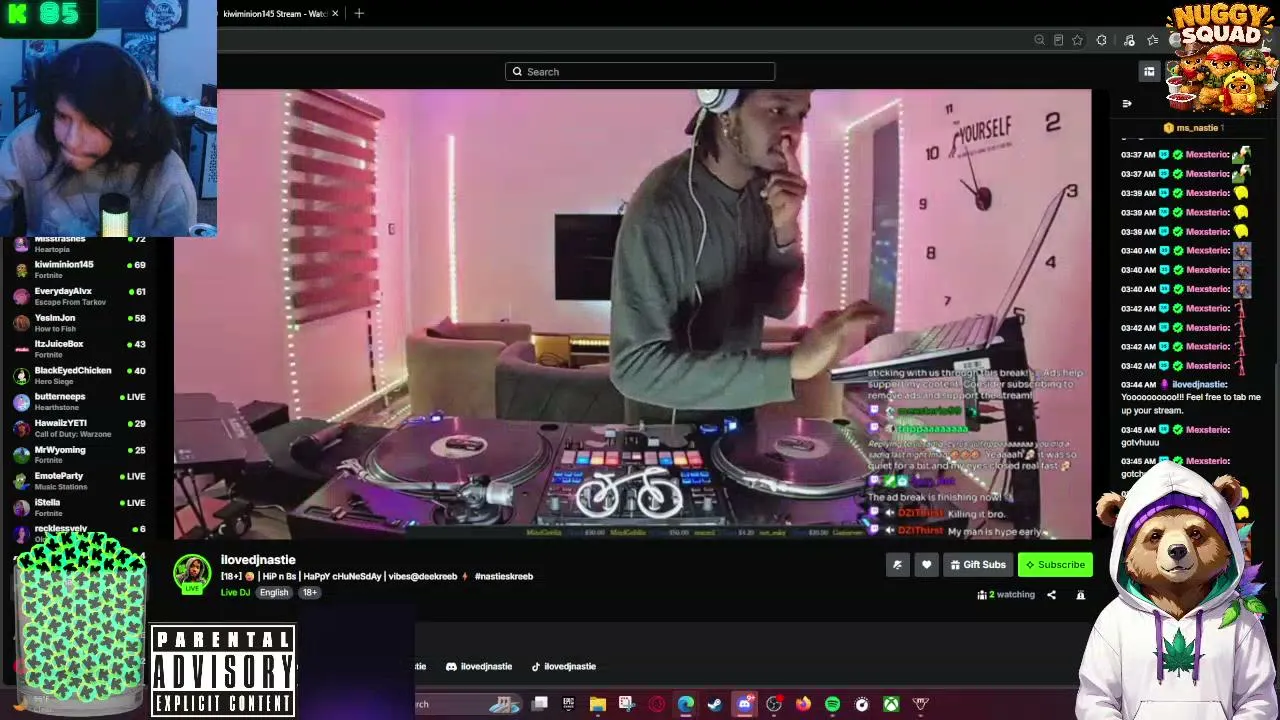Click the 2 watching viewer count
Screen dimensions: 1280x720
(x=1006, y=595)
